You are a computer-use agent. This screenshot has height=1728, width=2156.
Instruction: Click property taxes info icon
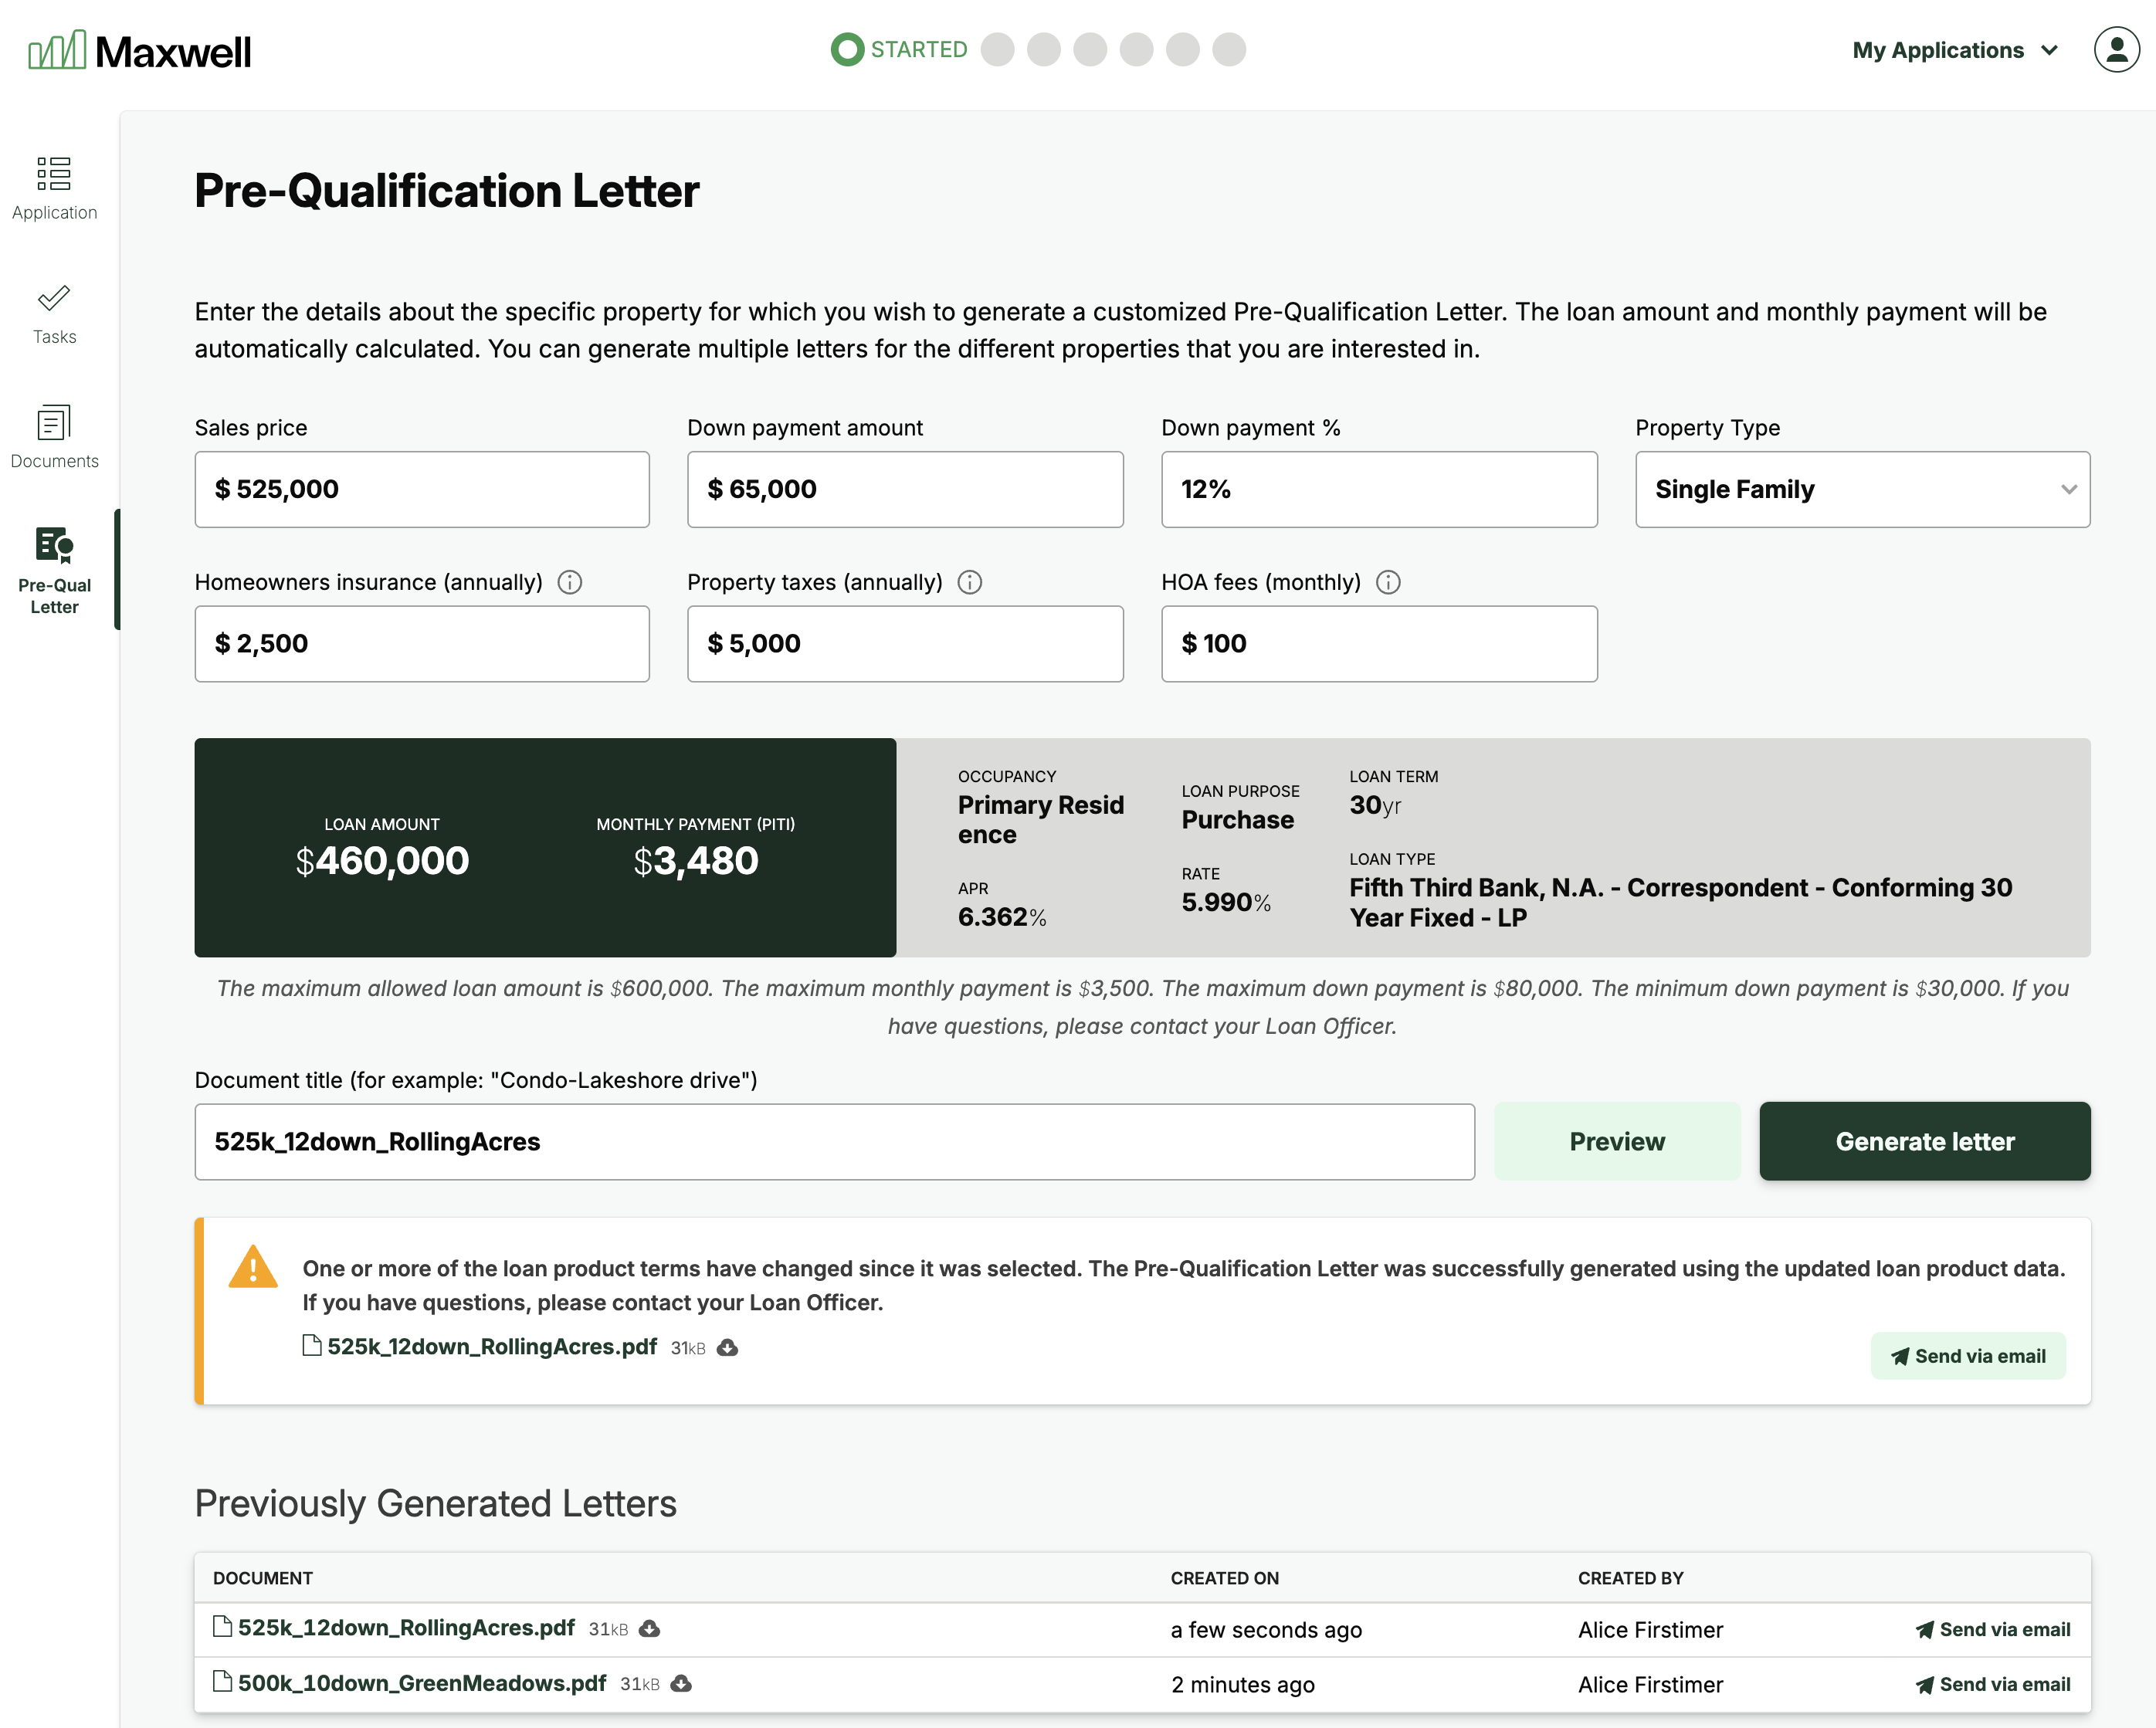click(x=970, y=582)
